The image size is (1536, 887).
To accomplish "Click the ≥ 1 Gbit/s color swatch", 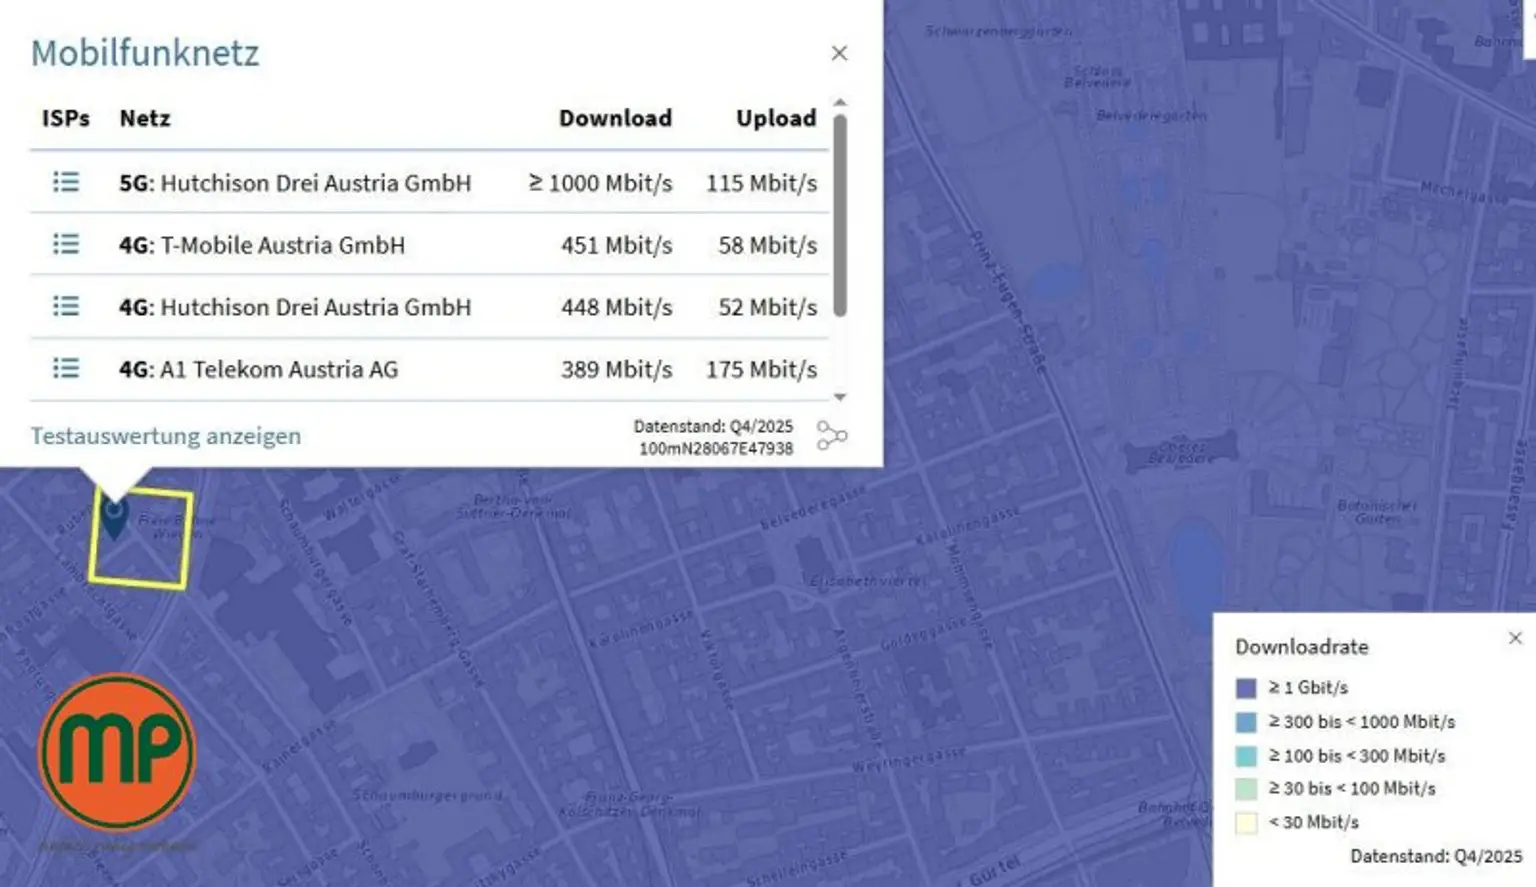I will coord(1246,688).
